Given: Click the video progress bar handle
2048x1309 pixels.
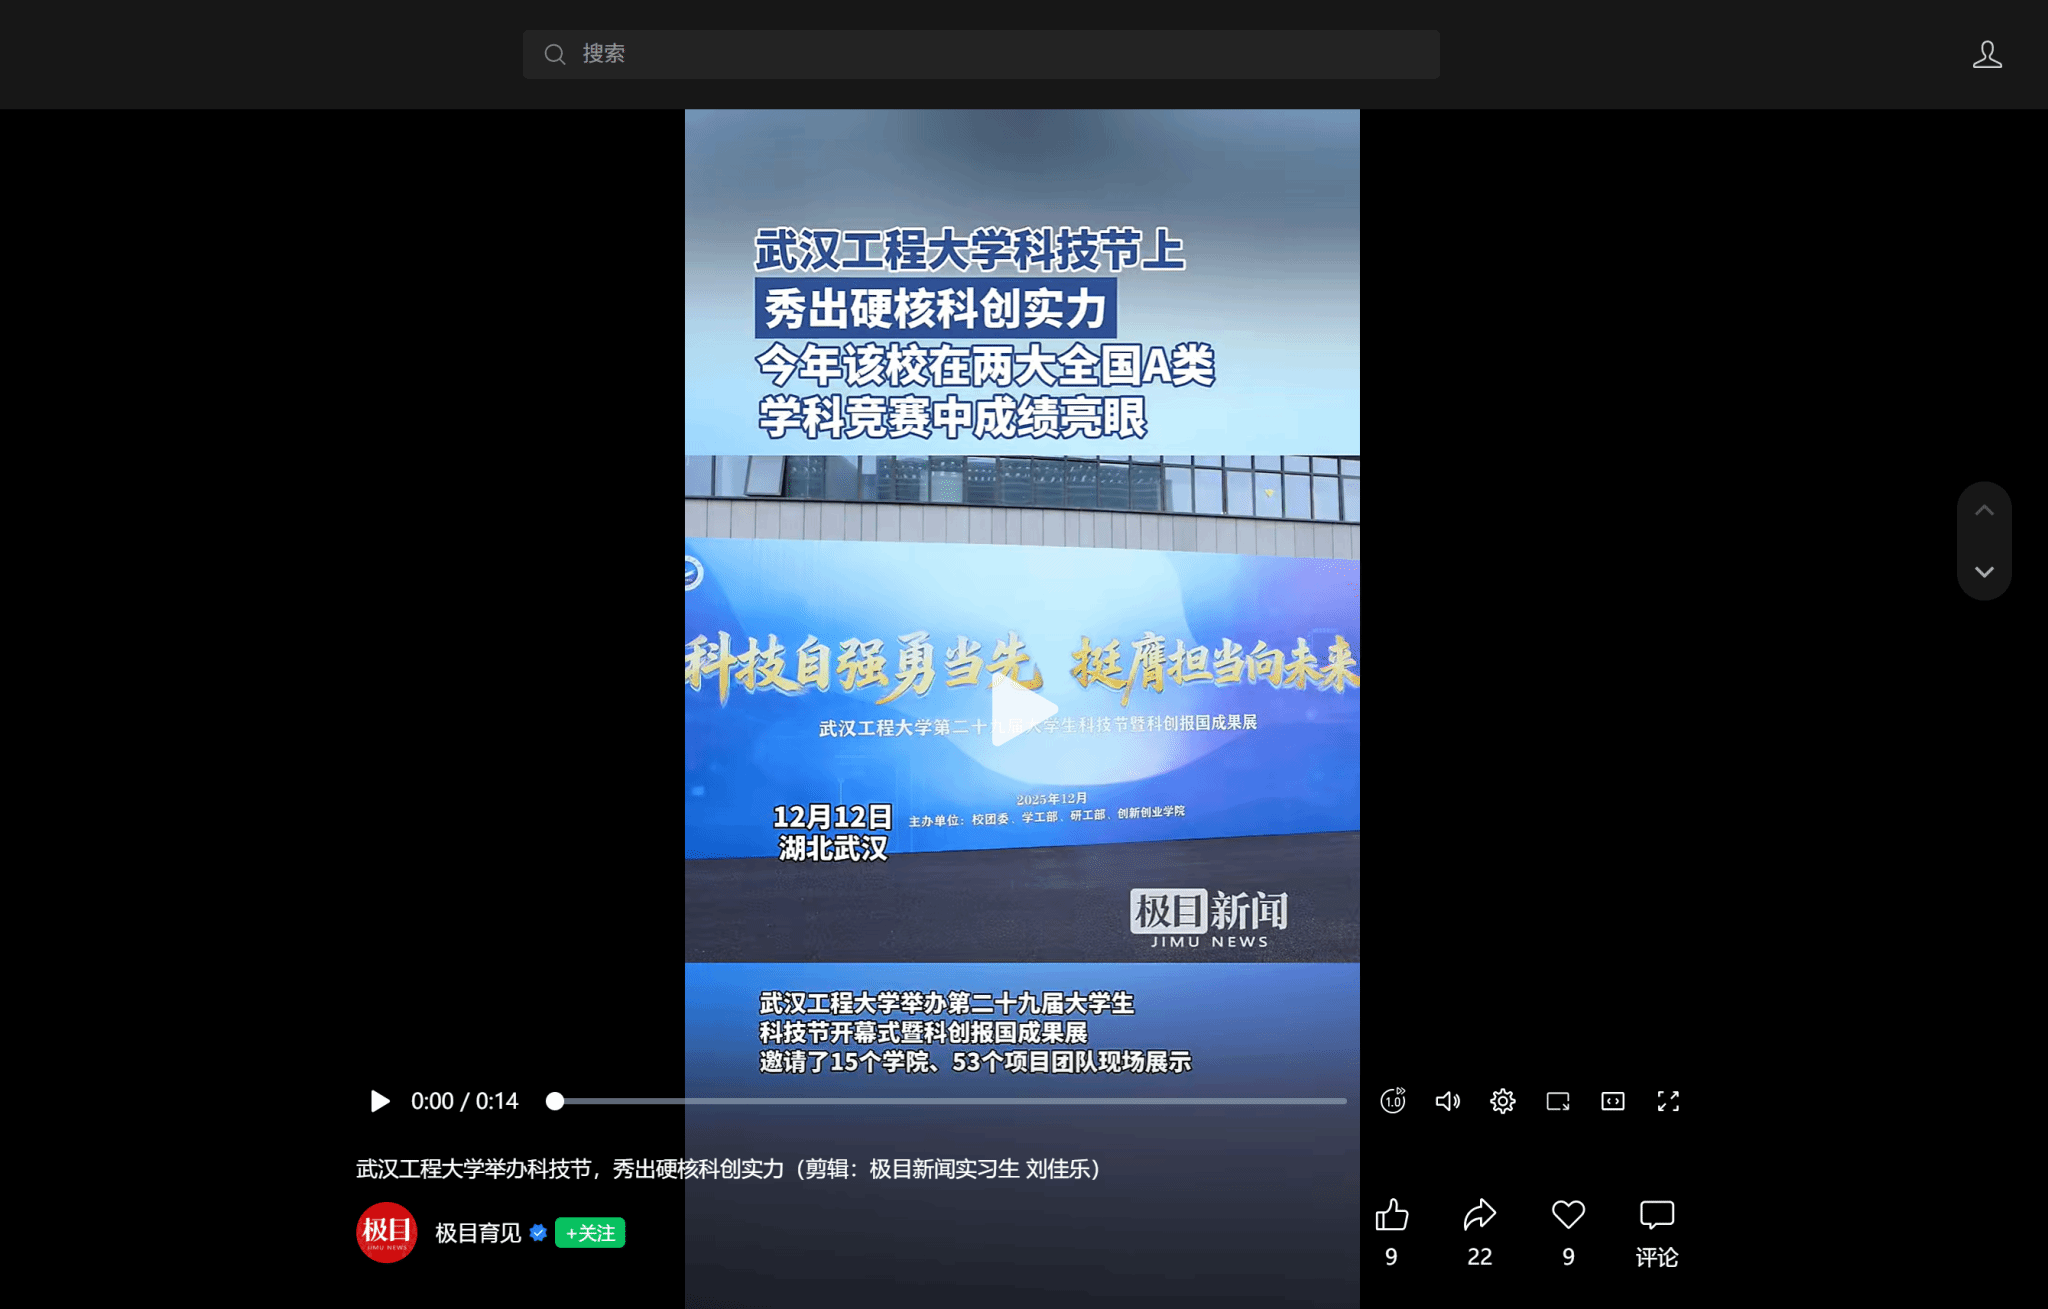Looking at the screenshot, I should (x=555, y=1101).
